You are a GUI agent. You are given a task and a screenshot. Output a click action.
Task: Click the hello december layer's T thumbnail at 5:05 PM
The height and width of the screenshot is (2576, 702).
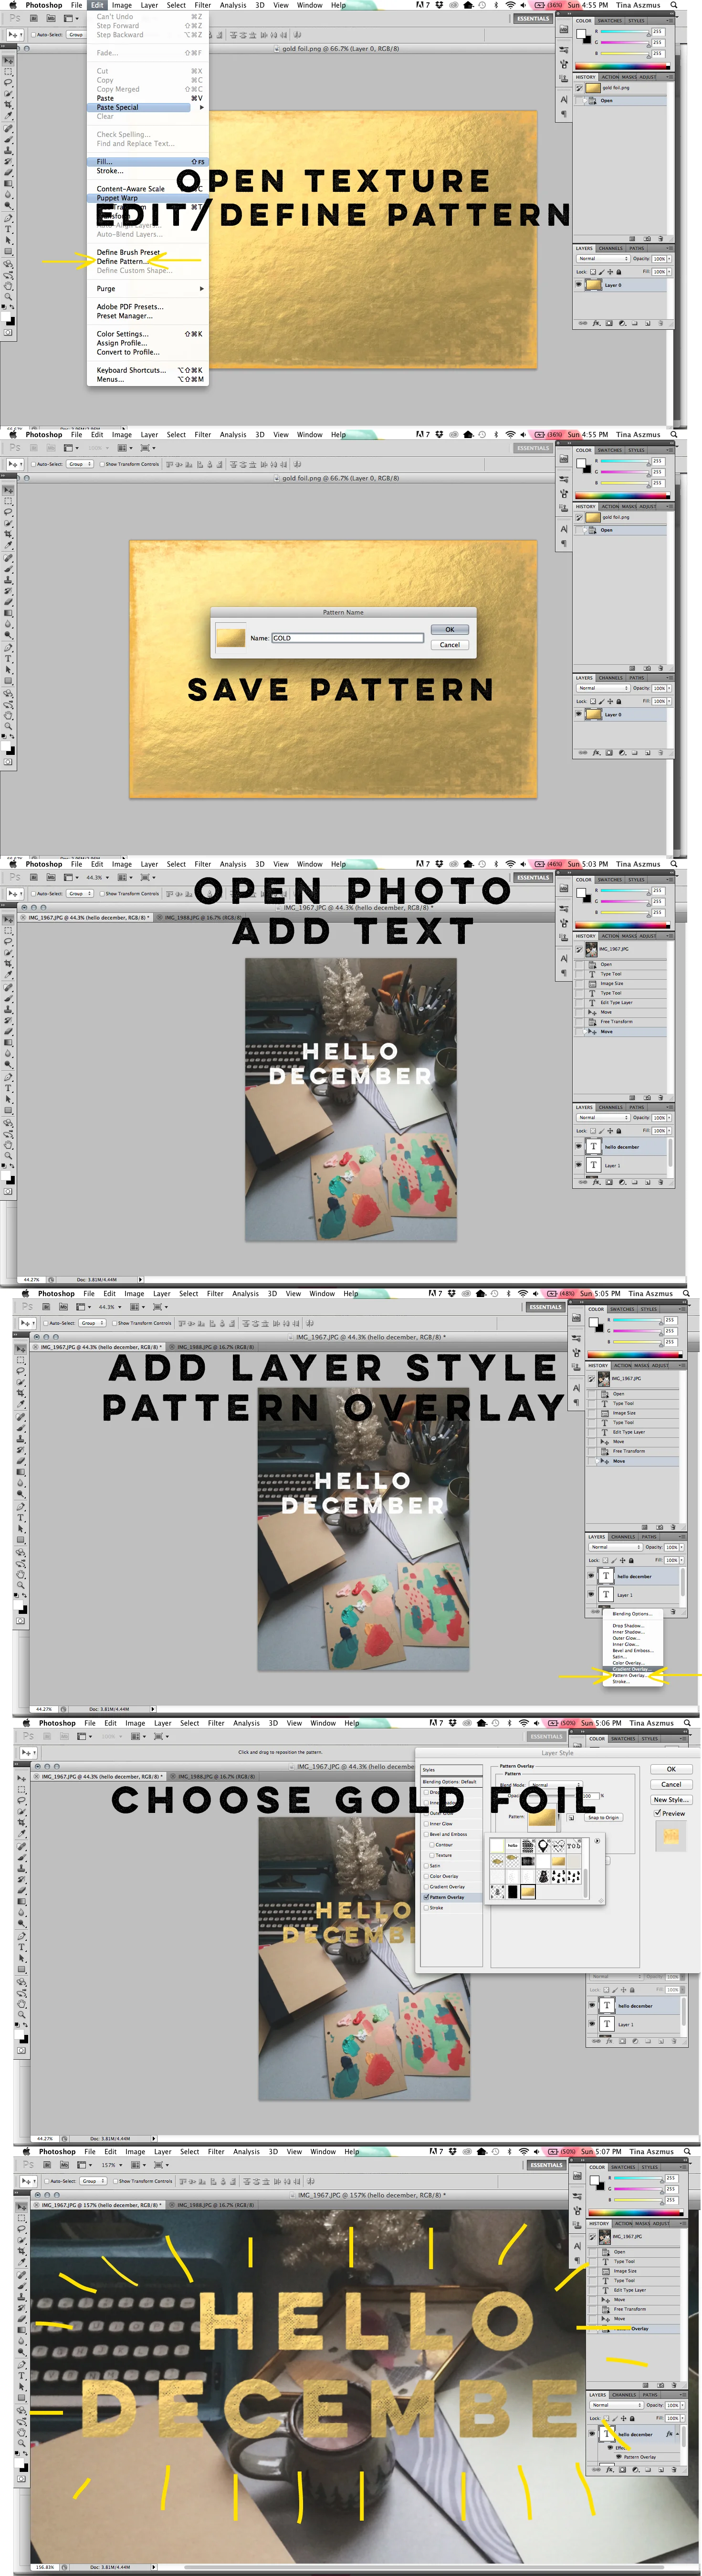[x=606, y=1576]
